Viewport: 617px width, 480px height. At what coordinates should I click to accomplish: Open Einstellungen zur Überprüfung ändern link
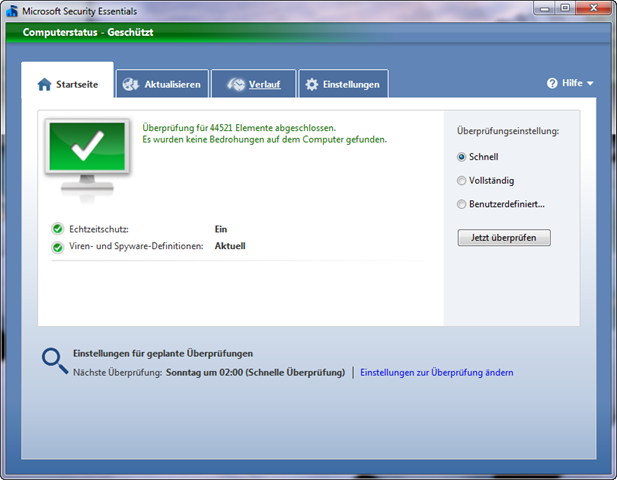[x=436, y=373]
